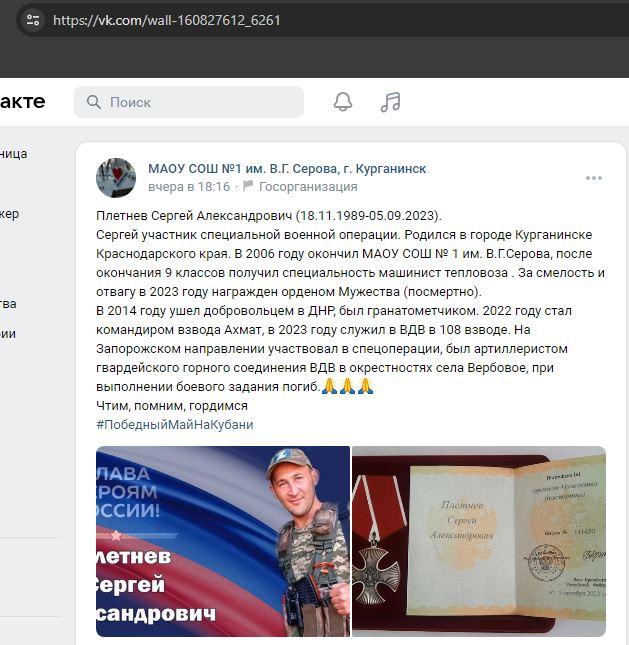Click the site settings icon in address bar
The image size is (629, 645).
tap(33, 20)
